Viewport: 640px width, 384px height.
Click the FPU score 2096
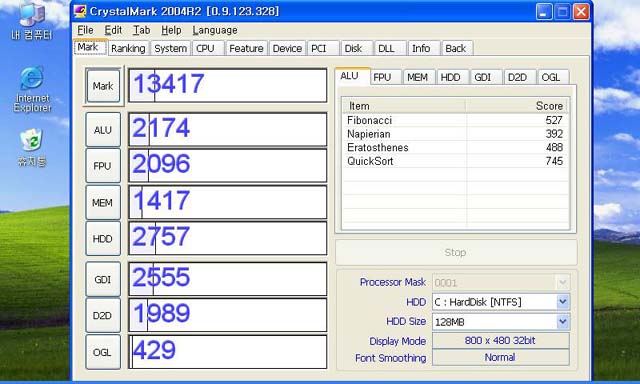click(161, 164)
